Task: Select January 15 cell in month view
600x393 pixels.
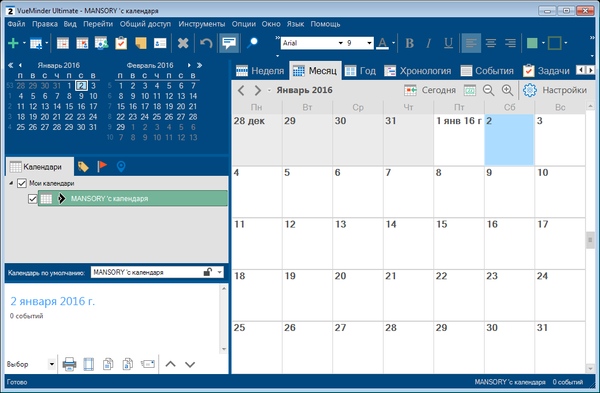Action: [x=459, y=243]
